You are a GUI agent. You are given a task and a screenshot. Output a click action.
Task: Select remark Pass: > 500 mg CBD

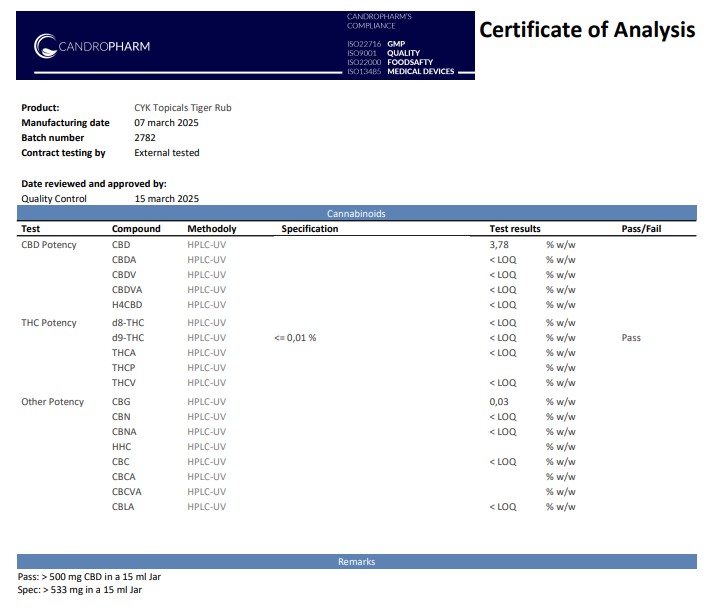click(89, 577)
